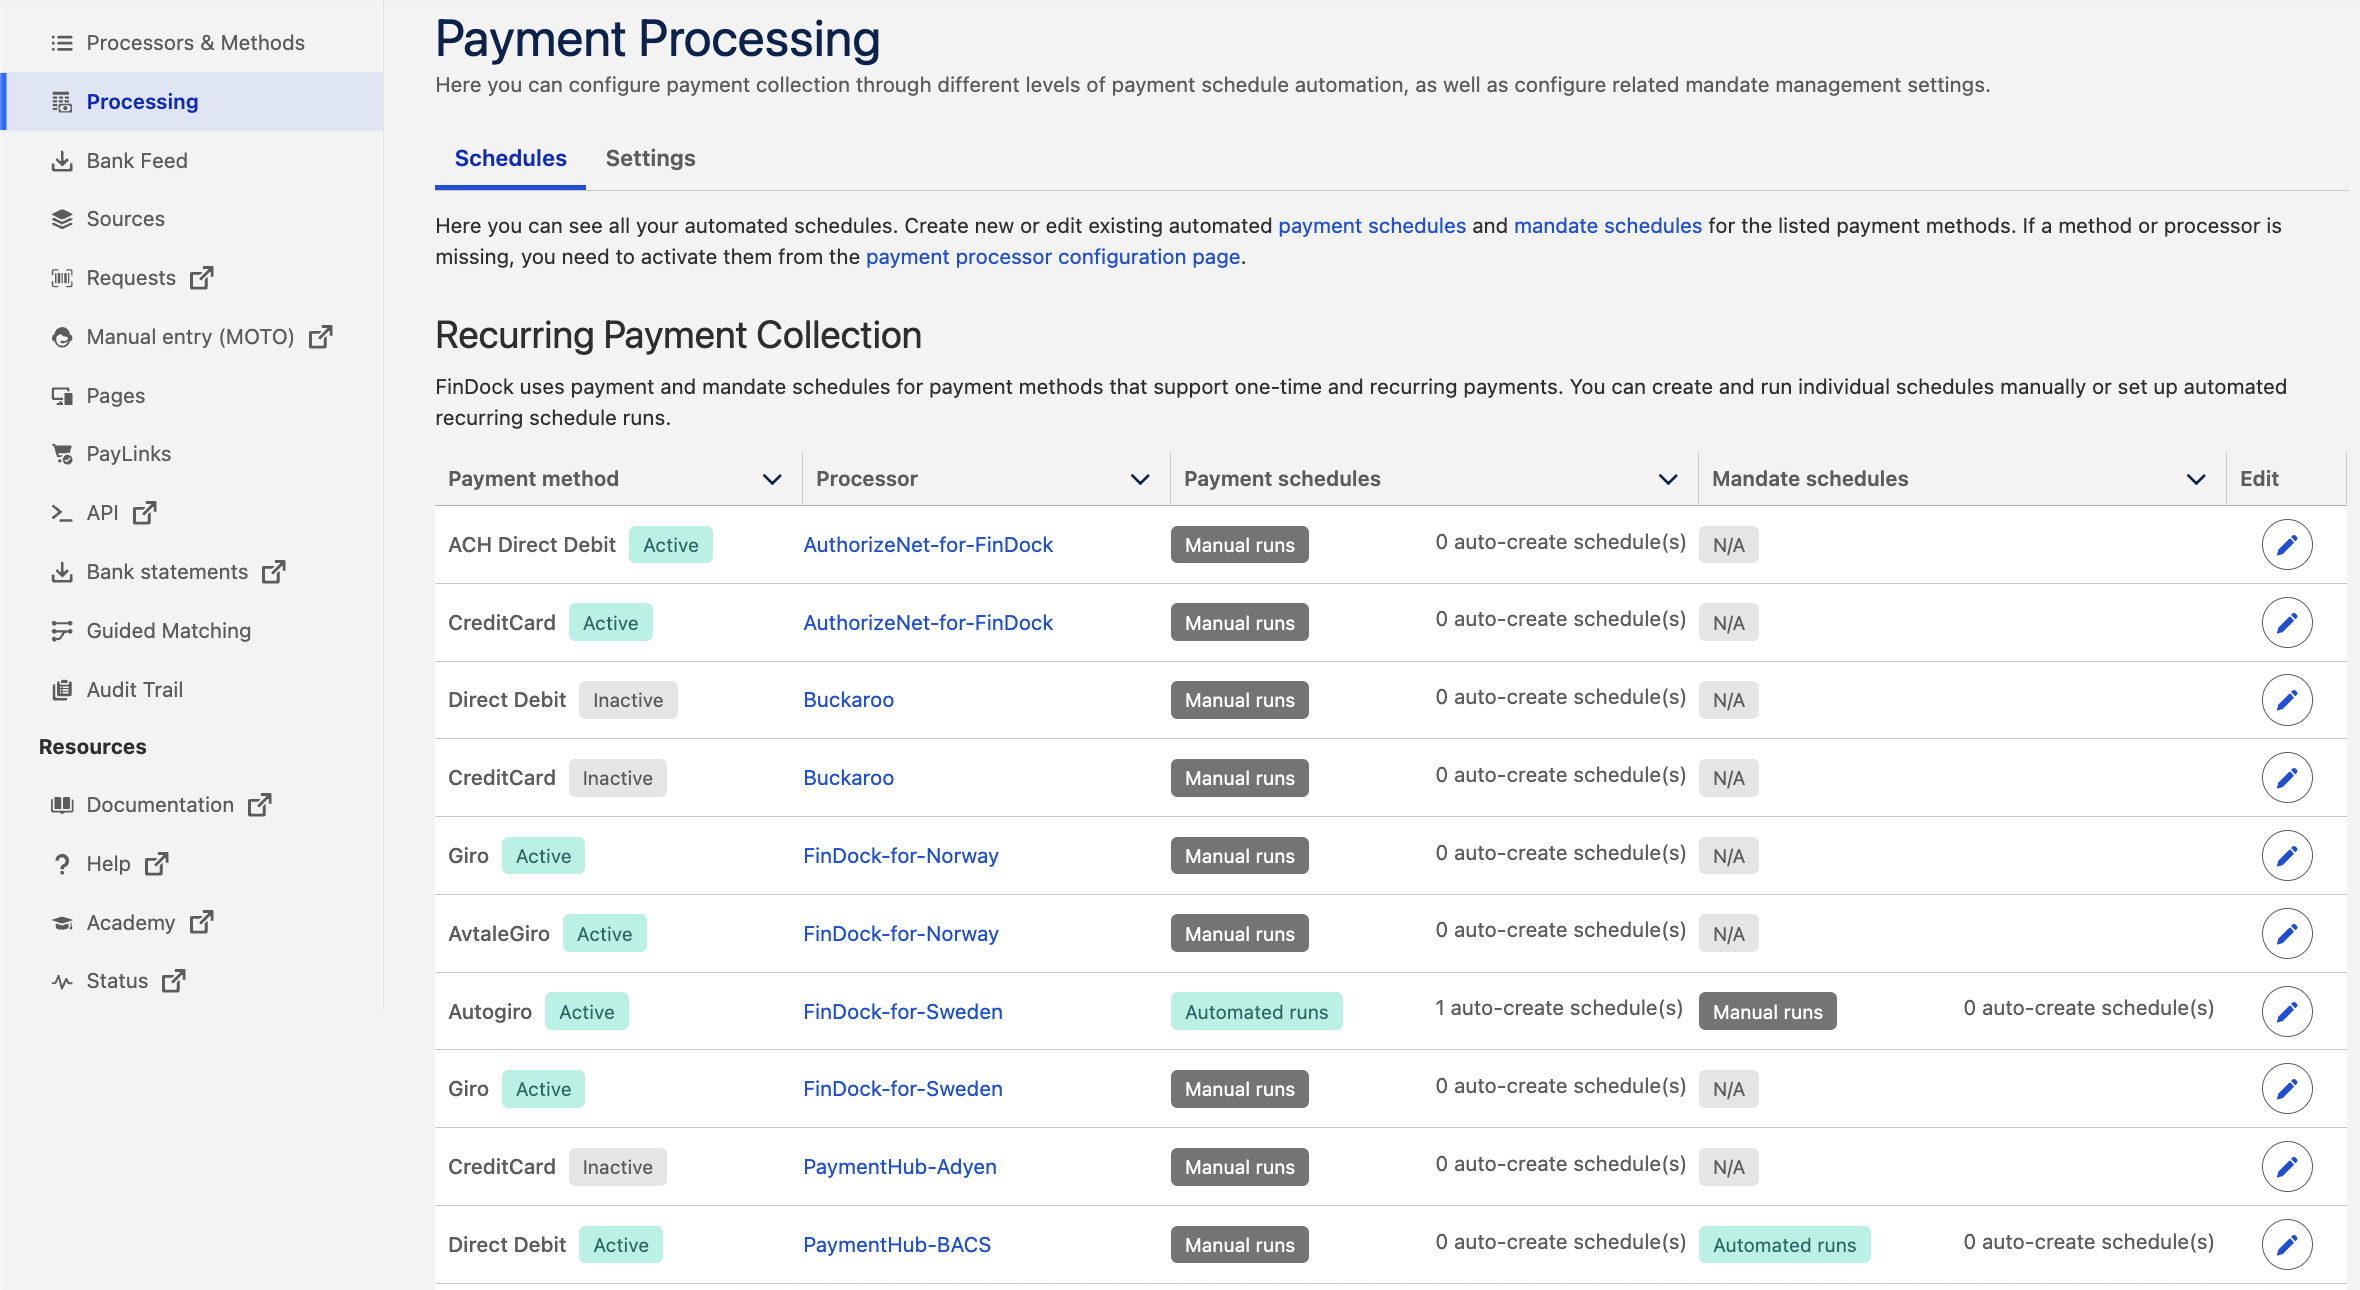Select Bank Feed in the sidebar
The image size is (2360, 1290).
tap(137, 160)
